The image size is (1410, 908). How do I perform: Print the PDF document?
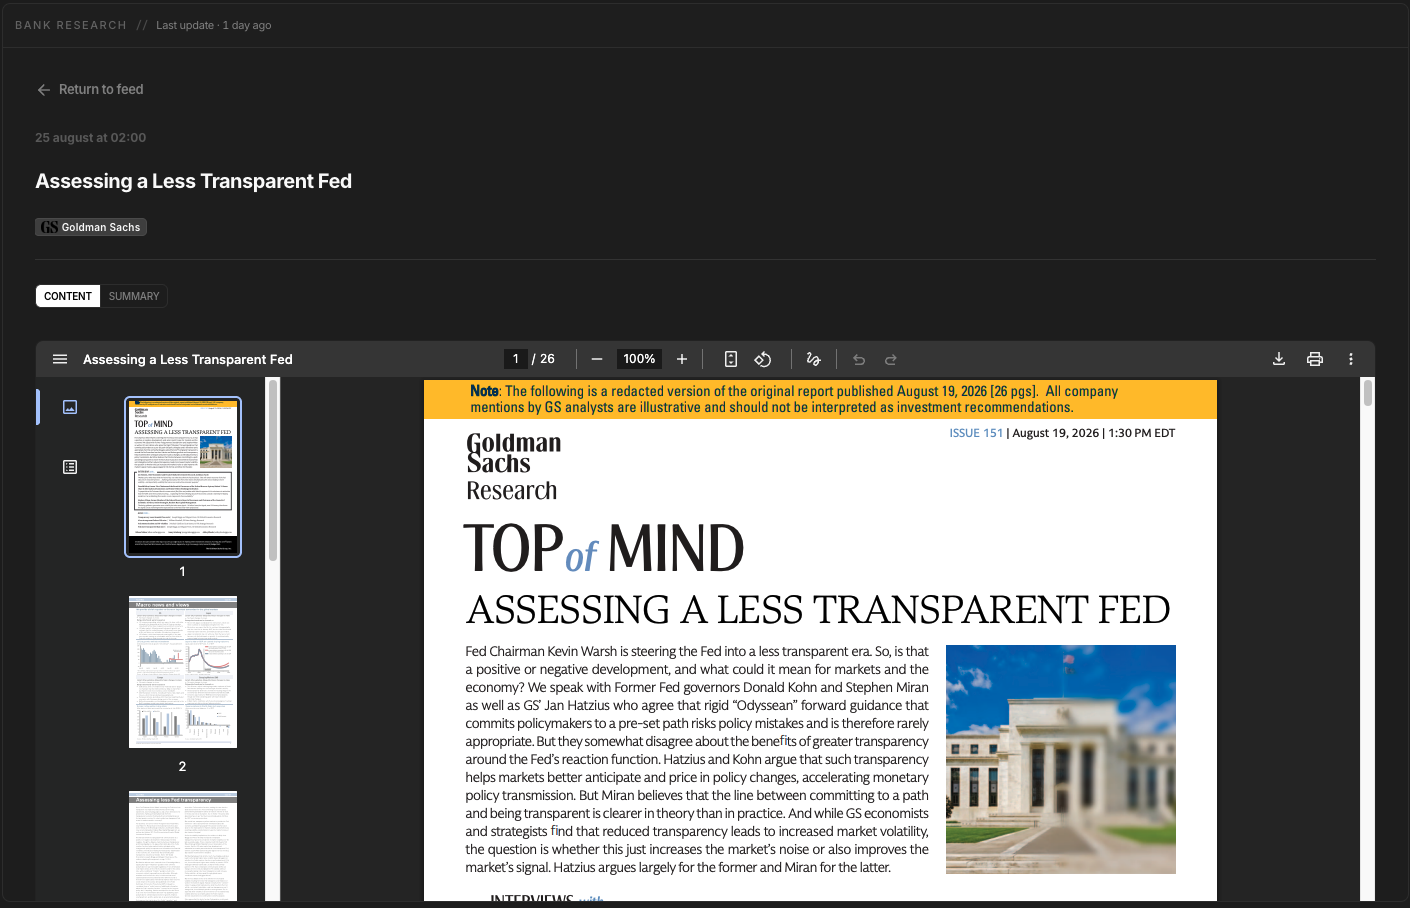pos(1315,359)
